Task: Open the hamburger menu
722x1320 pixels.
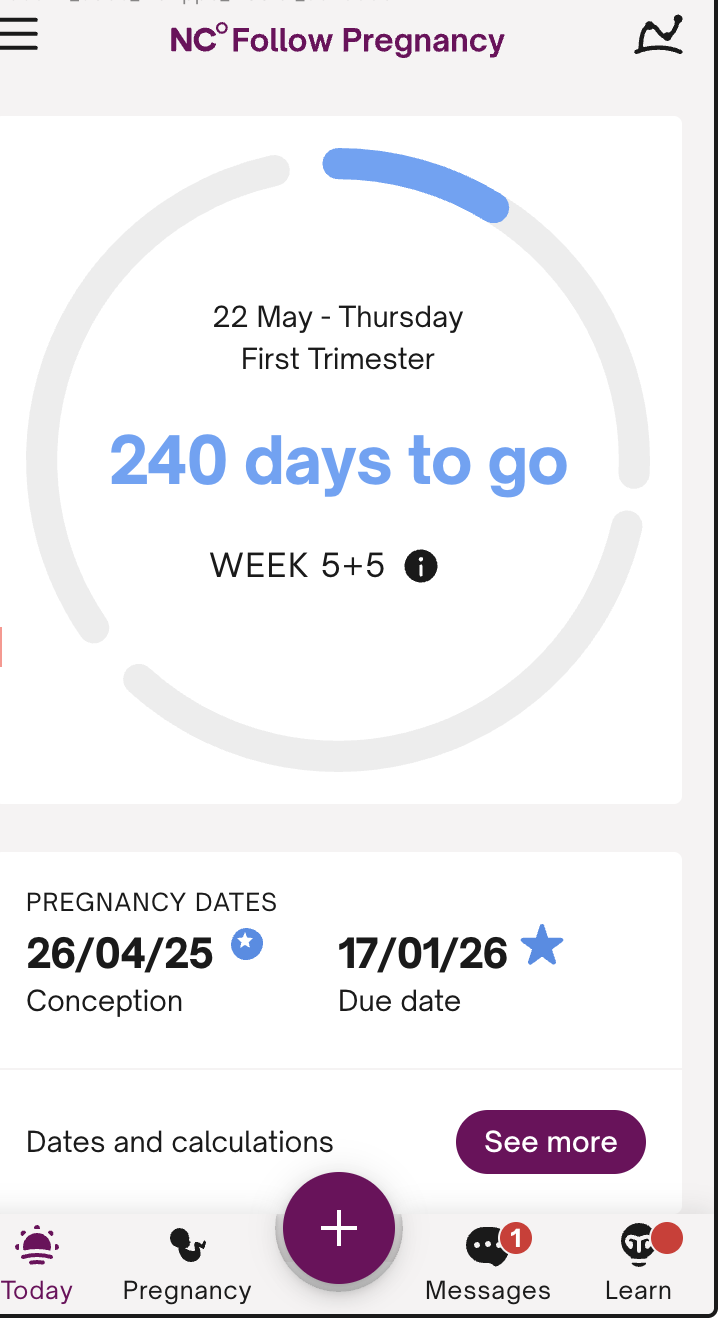Action: pos(20,35)
